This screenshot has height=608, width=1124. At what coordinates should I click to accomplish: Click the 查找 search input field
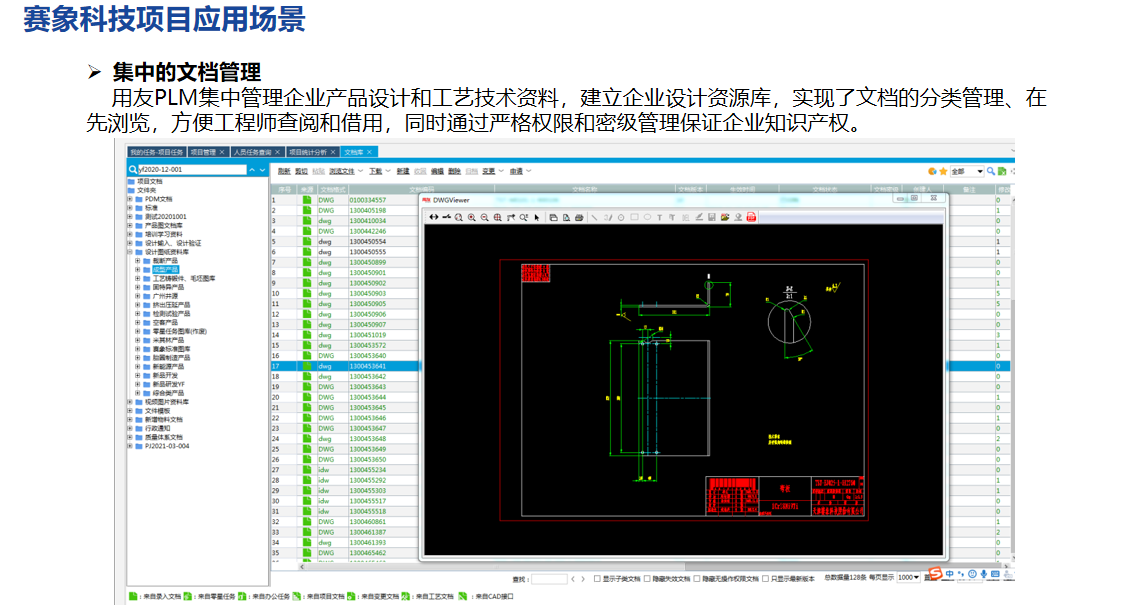(x=549, y=579)
